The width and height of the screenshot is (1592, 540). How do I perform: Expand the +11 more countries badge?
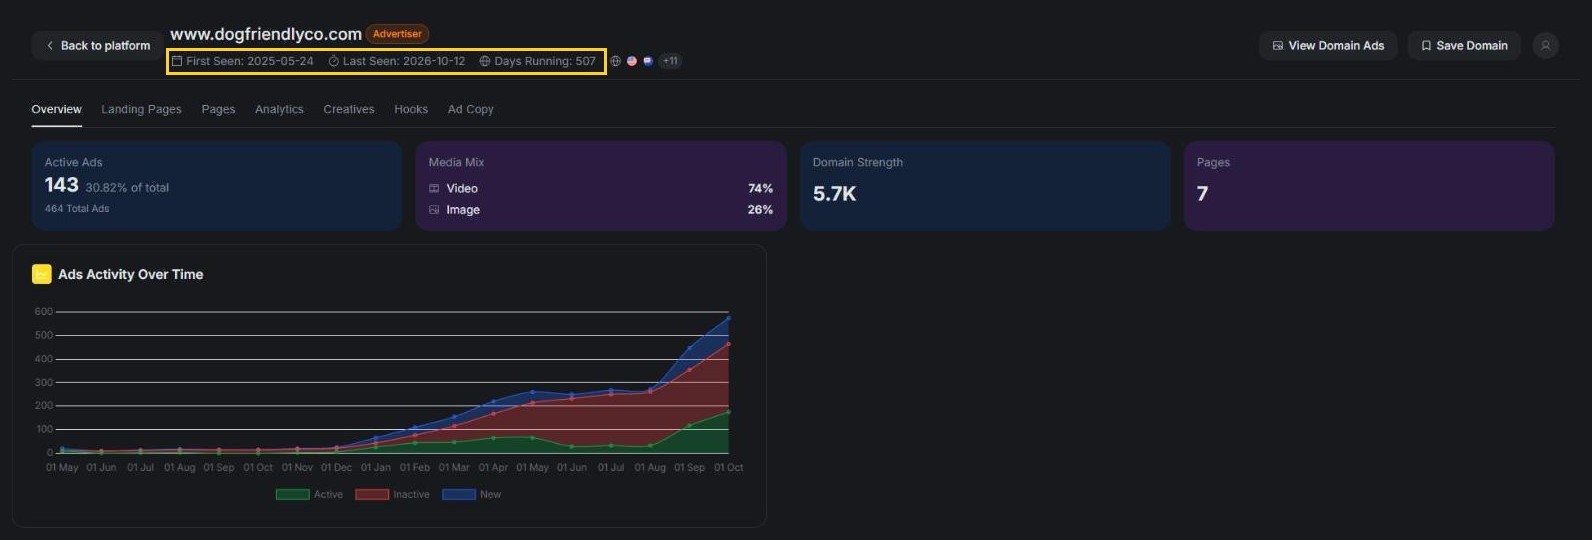click(x=670, y=61)
